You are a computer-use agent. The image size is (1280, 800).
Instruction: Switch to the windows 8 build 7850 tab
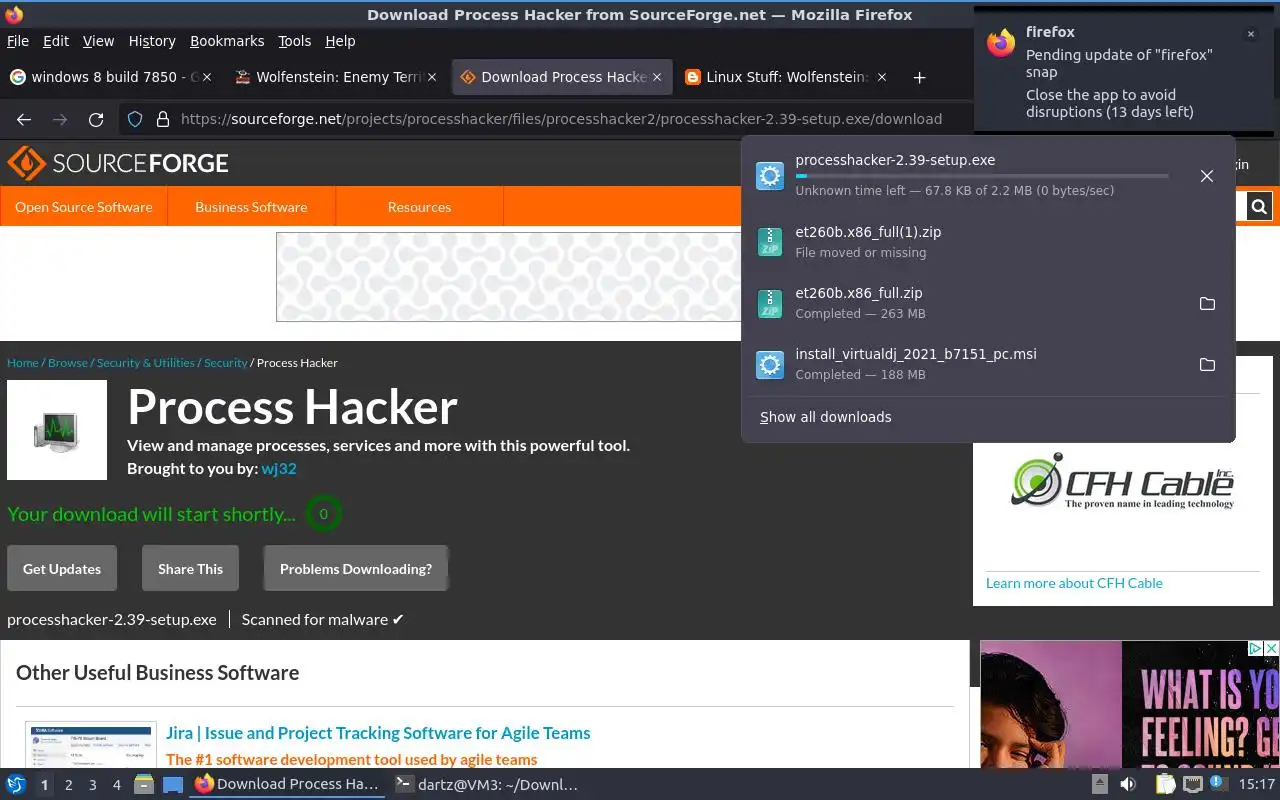point(112,77)
